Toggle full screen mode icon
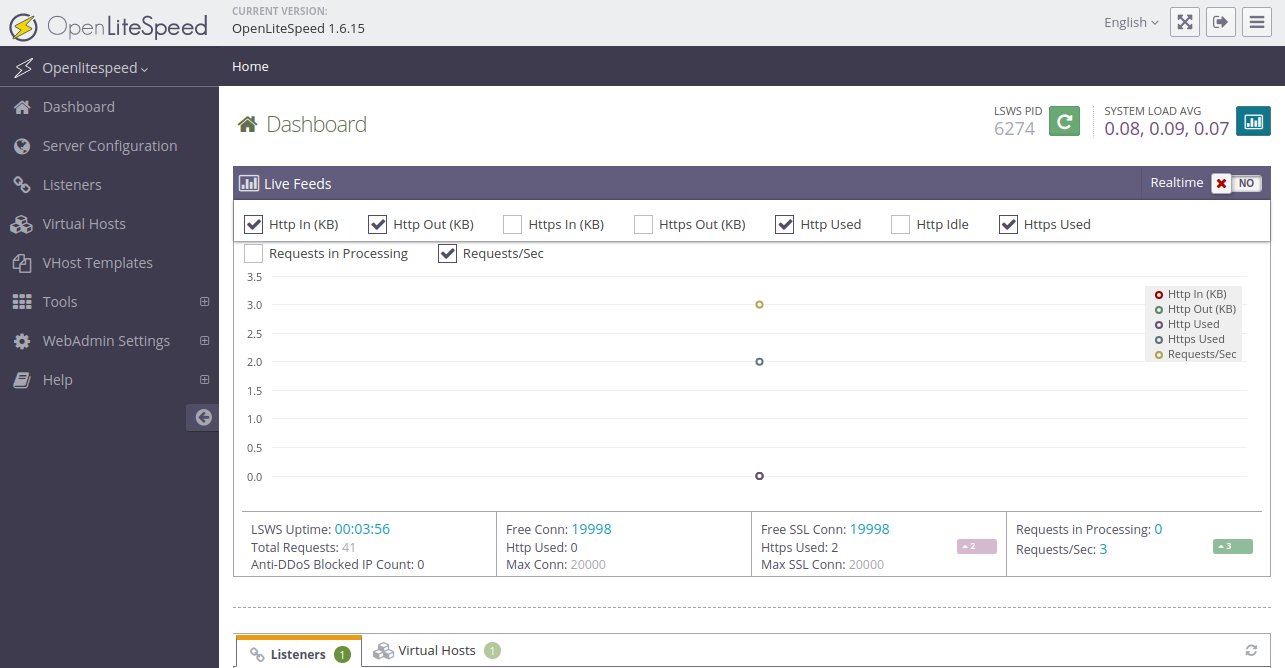The width and height of the screenshot is (1285, 668). coord(1185,22)
